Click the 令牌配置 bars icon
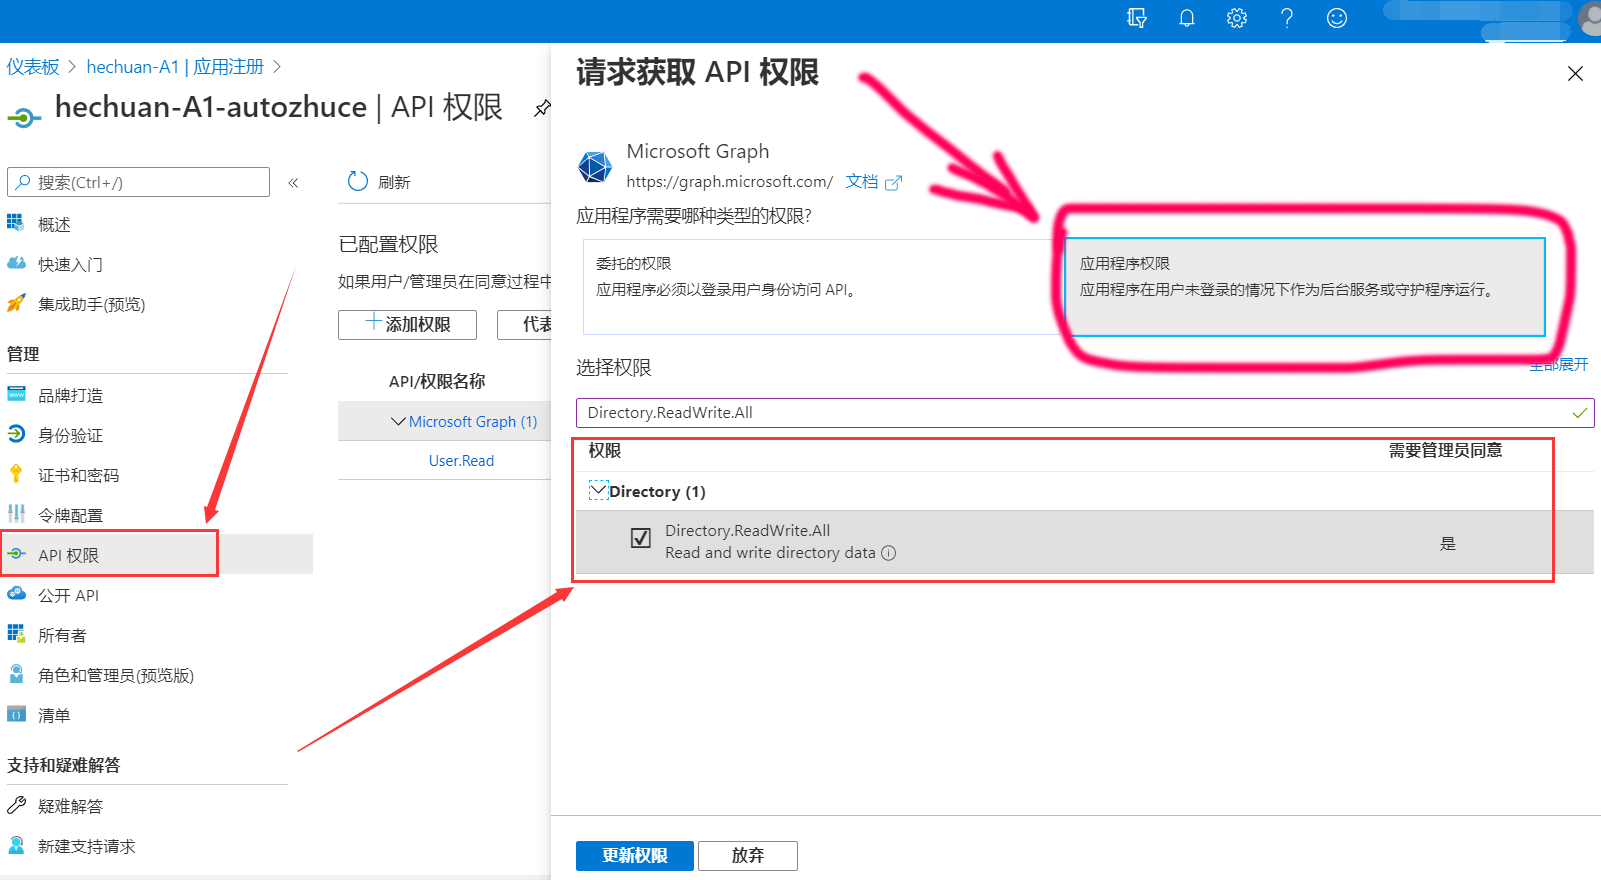 point(16,514)
